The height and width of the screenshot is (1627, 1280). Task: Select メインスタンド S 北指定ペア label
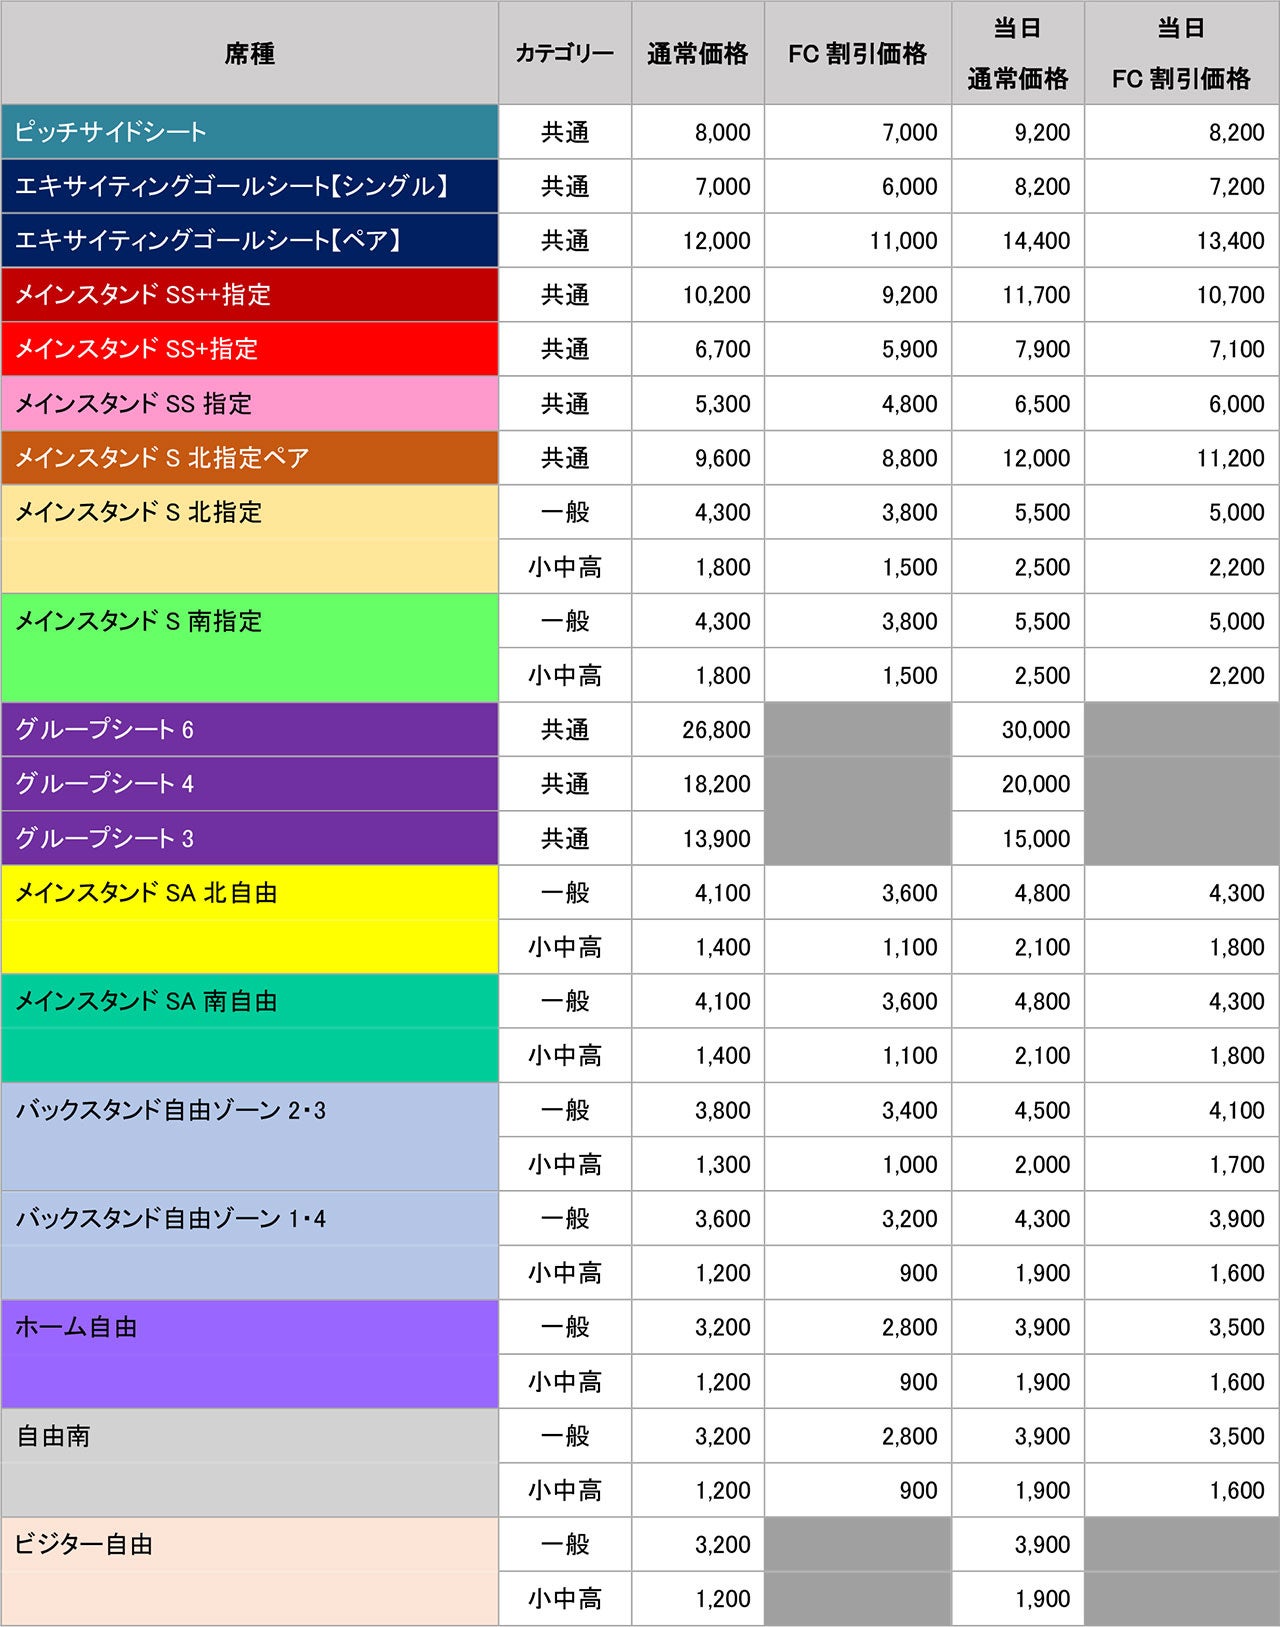250,458
